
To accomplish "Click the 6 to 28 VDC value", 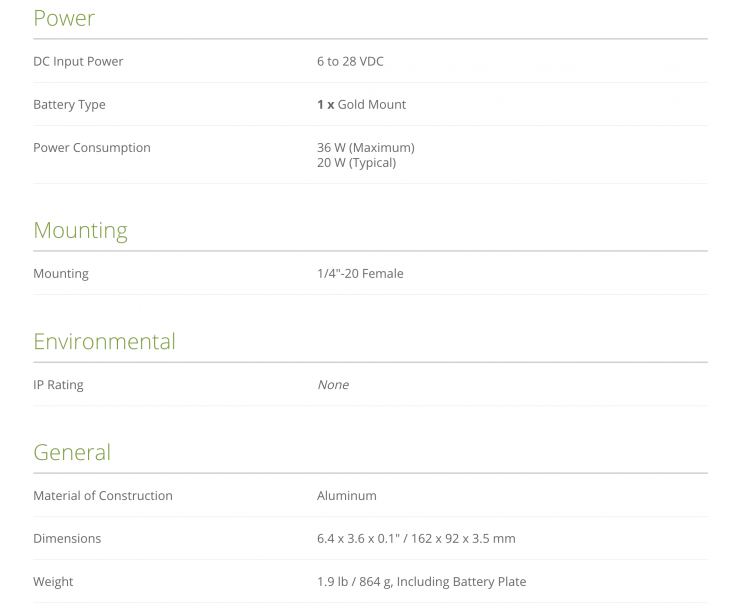I will coord(350,62).
